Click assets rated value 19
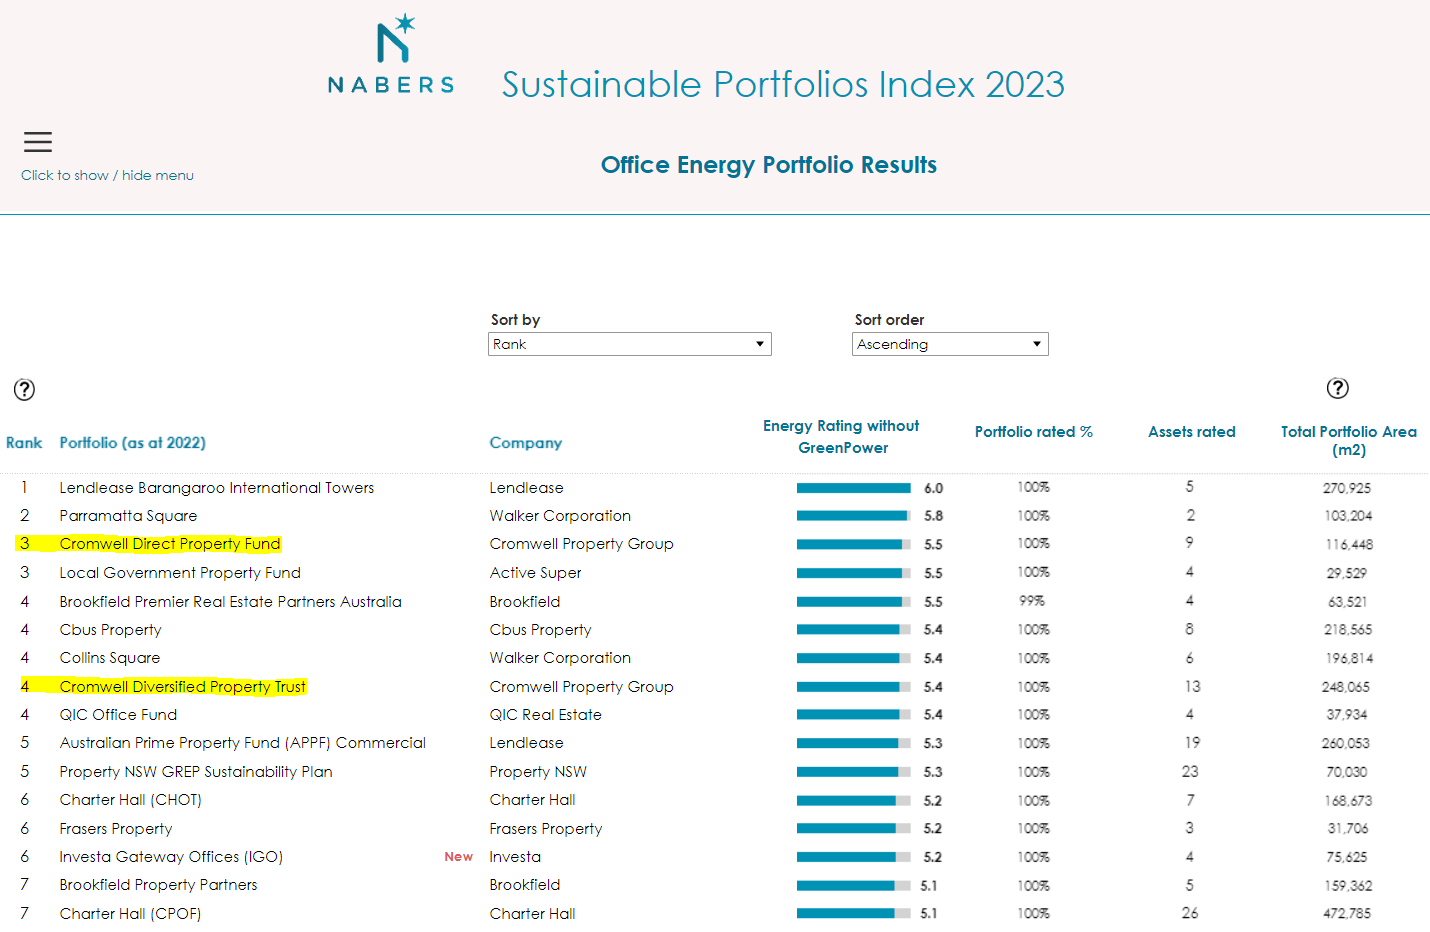The height and width of the screenshot is (932, 1430). pos(1192,743)
